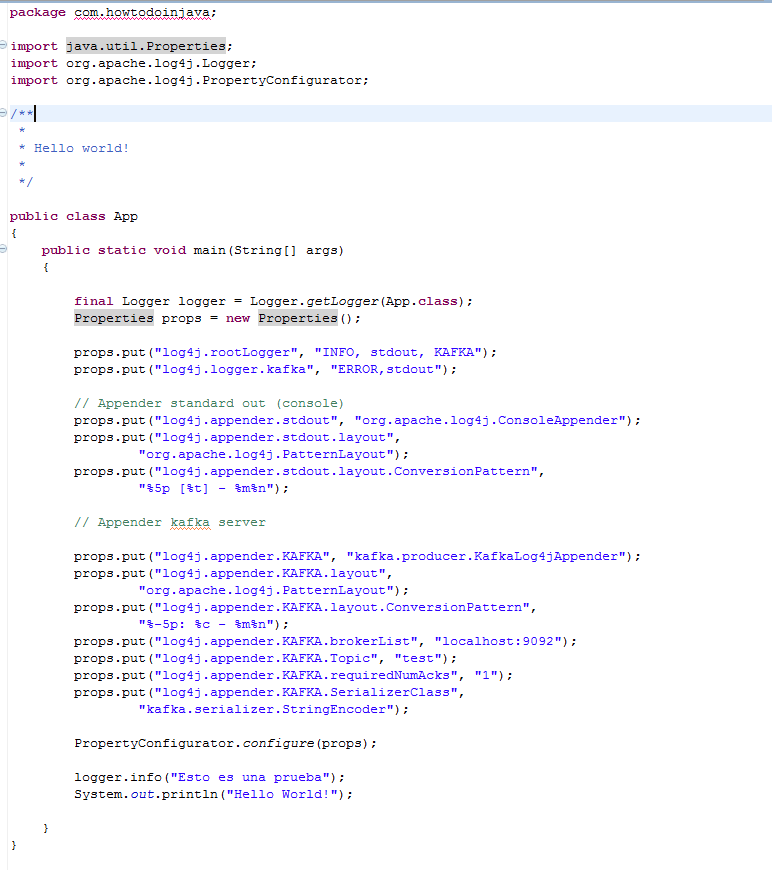Screen dimensions: 772x870
Task: Collapse the import statements fold marker
Action: coord(4,46)
